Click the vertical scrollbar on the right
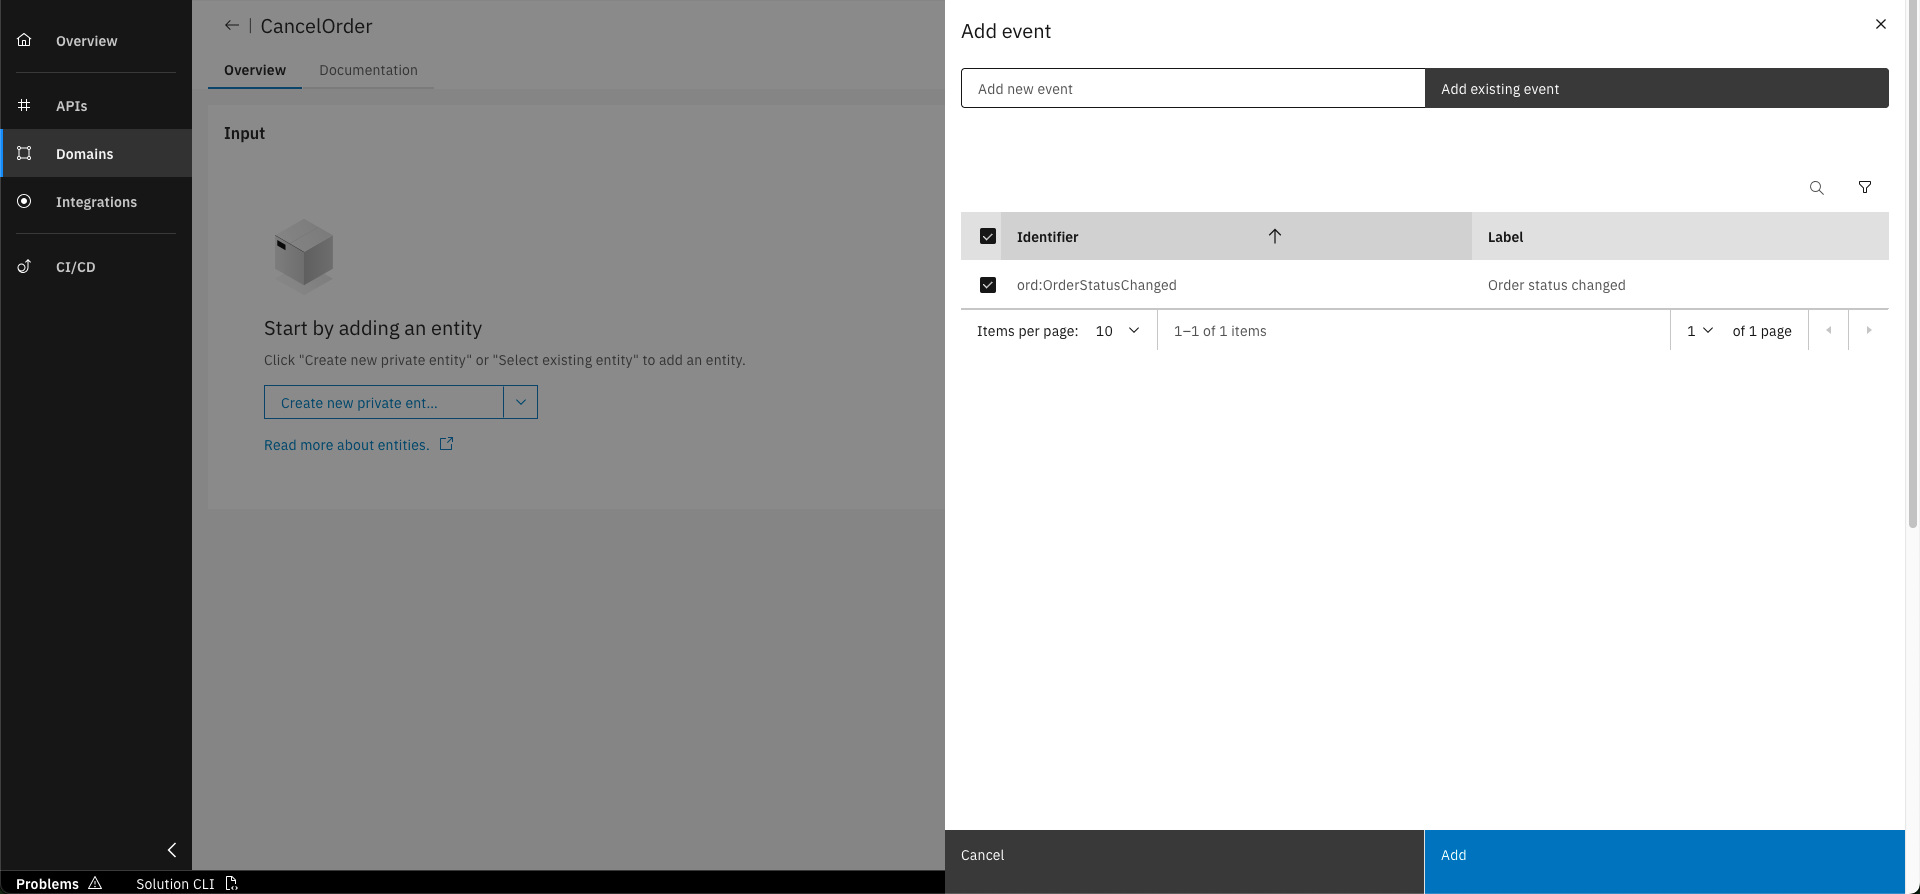The height and width of the screenshot is (894, 1920). tap(1912, 264)
